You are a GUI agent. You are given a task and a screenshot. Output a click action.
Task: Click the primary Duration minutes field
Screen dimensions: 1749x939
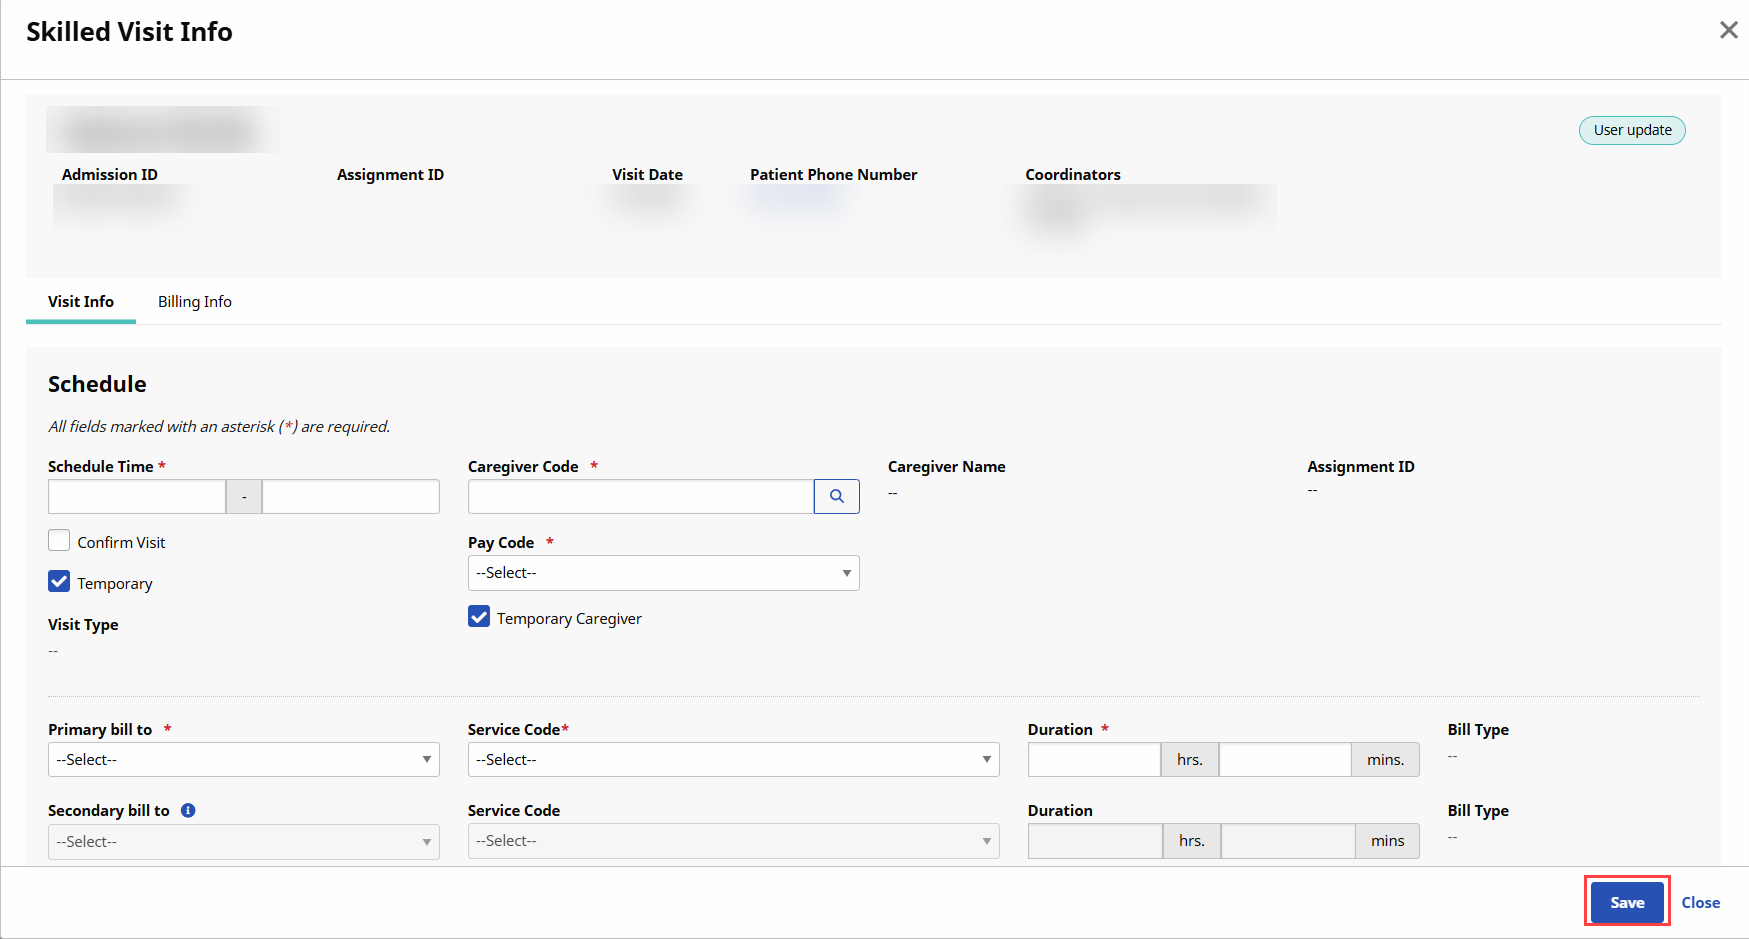[x=1285, y=760]
